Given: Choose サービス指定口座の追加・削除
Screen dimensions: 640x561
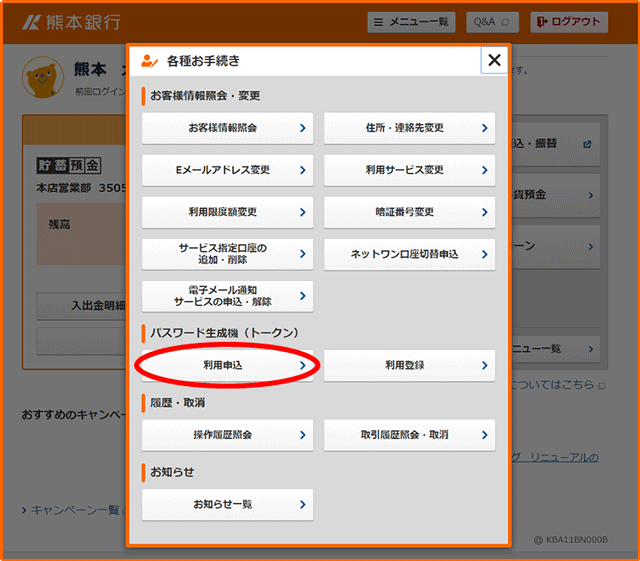Looking at the screenshot, I should pos(227,254).
